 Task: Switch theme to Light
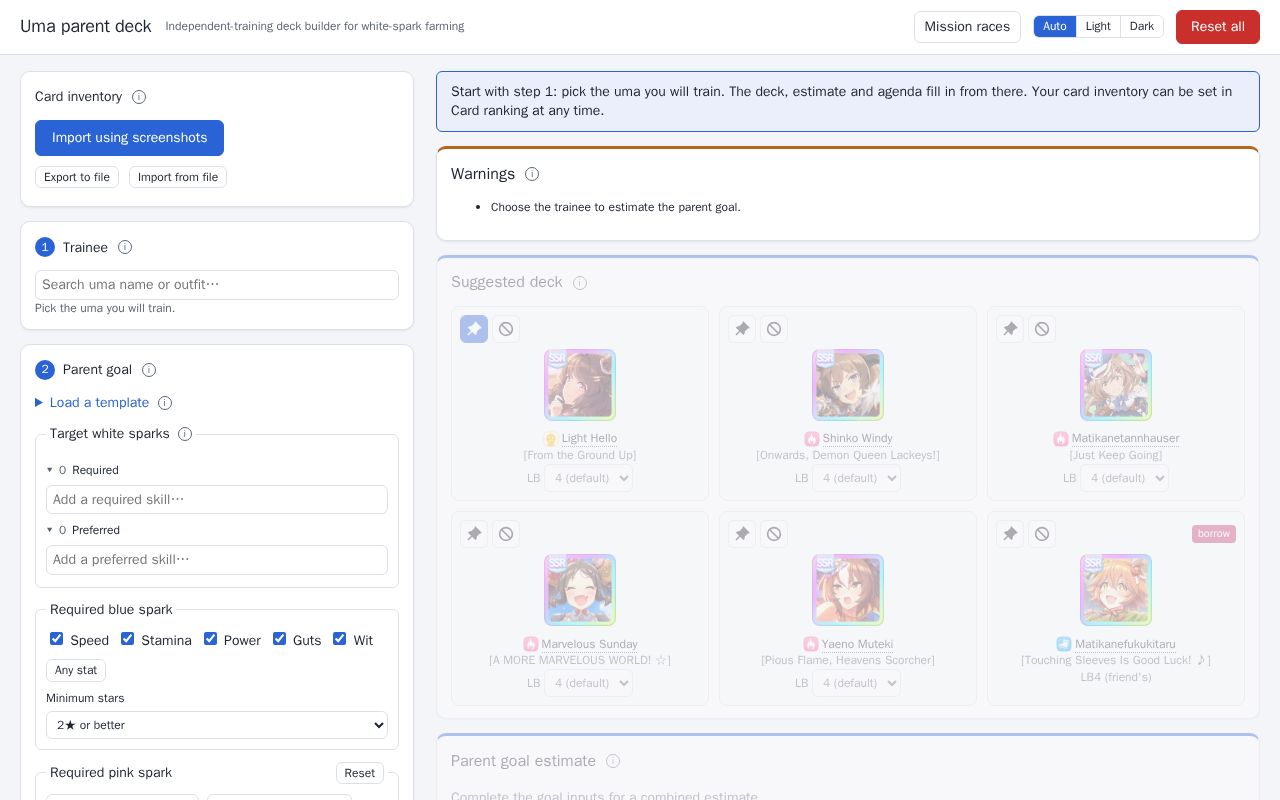tap(1098, 27)
